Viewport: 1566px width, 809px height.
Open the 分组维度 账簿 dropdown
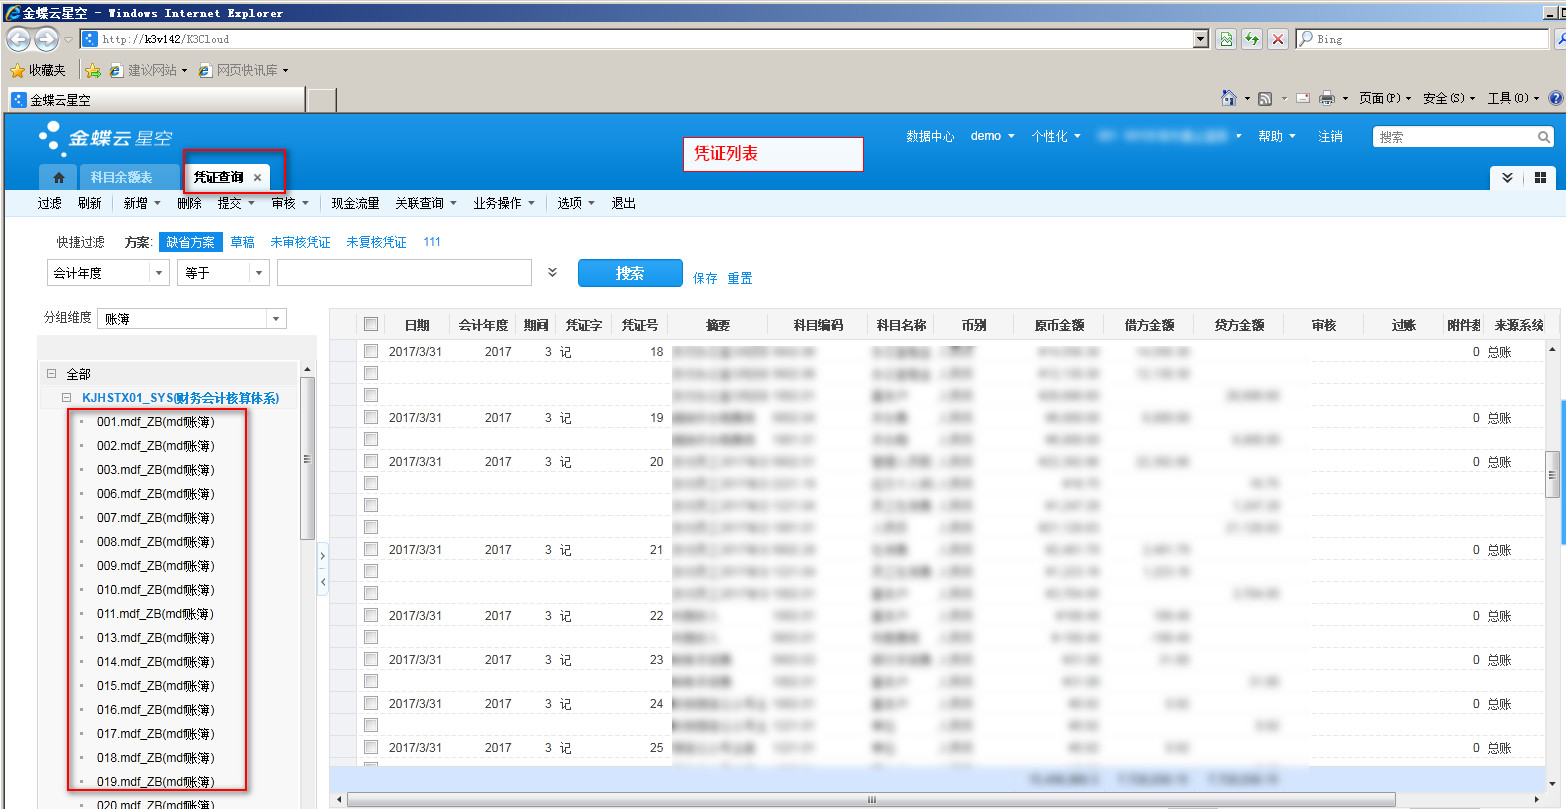tap(275, 319)
